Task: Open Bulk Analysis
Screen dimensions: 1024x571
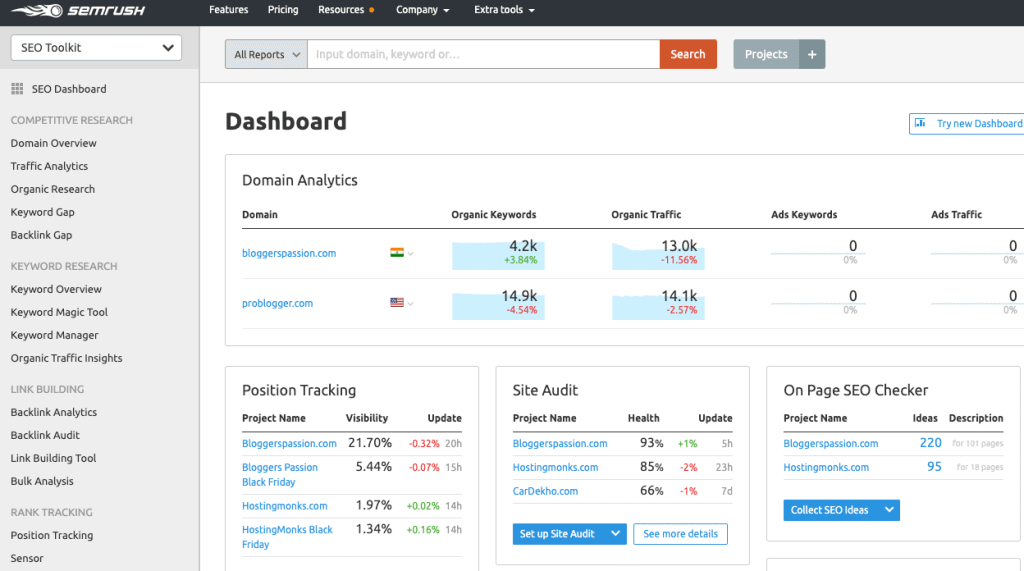Action: tap(42, 481)
